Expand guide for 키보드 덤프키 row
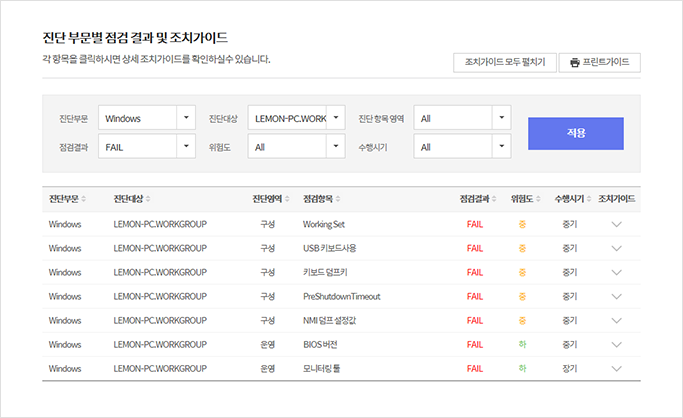683x418 pixels. click(x=616, y=273)
